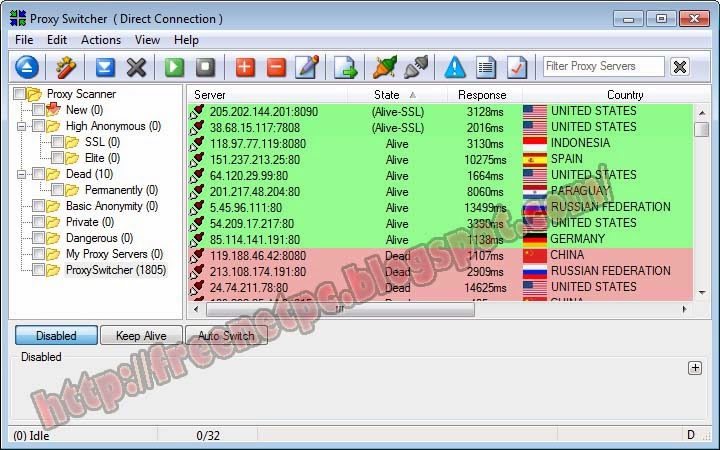The height and width of the screenshot is (450, 720).
Task: Sort by the State column header
Action: point(397,95)
